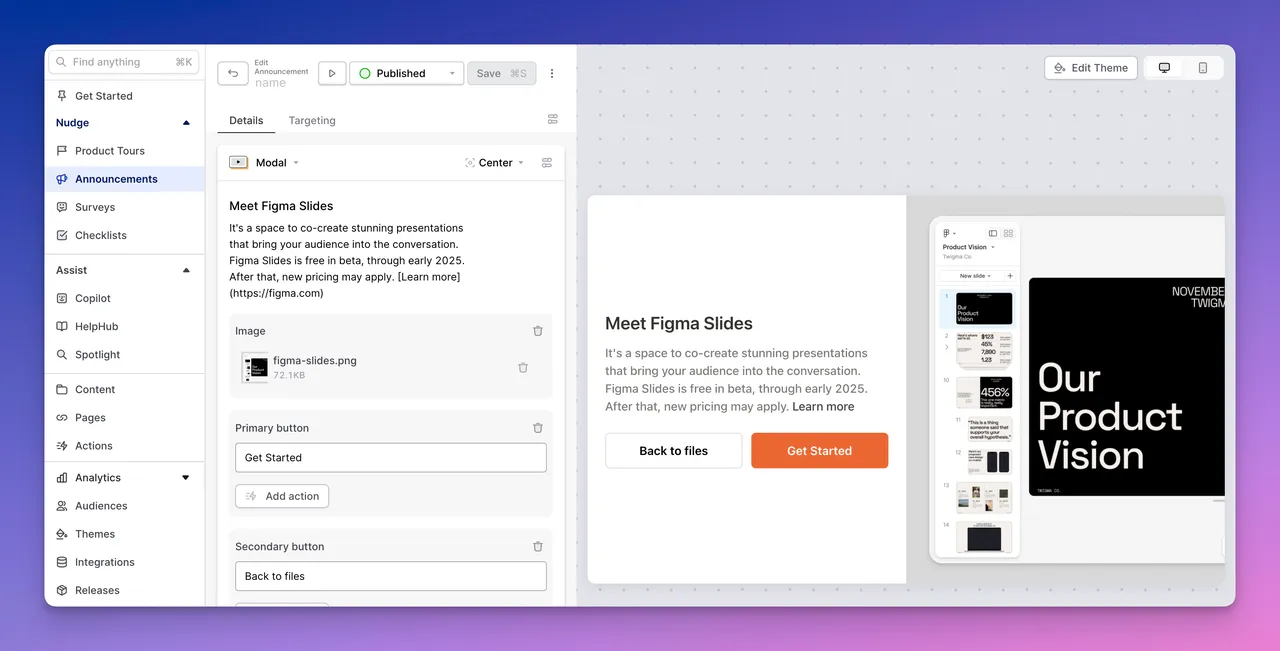Open Copilot in sidebar
The width and height of the screenshot is (1280, 651).
pyautogui.click(x=124, y=298)
